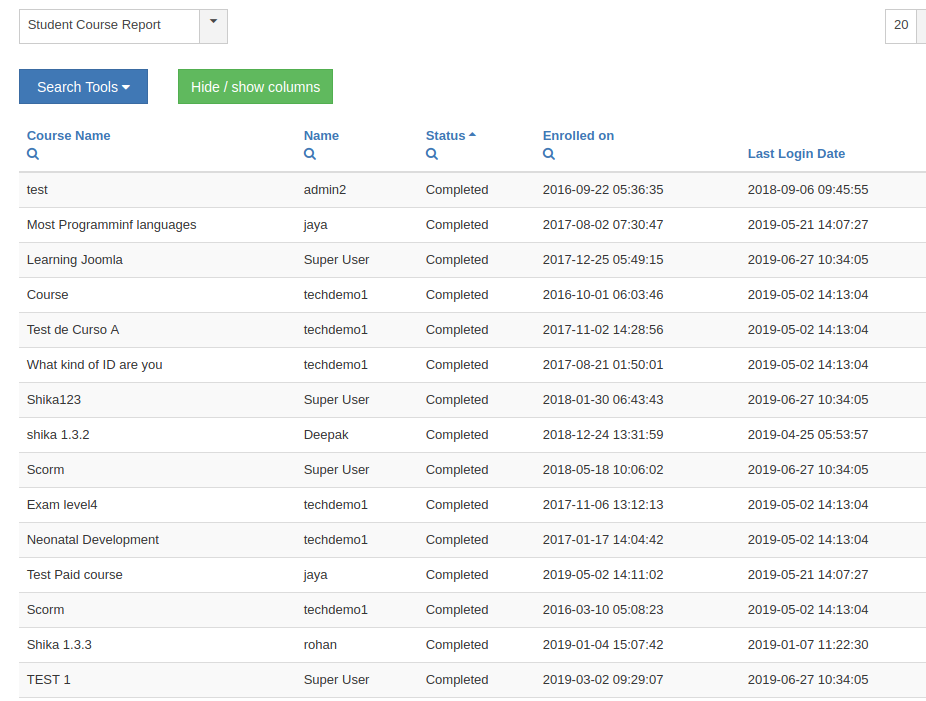Sort table by Name header
The width and height of the screenshot is (926, 701).
tap(321, 136)
